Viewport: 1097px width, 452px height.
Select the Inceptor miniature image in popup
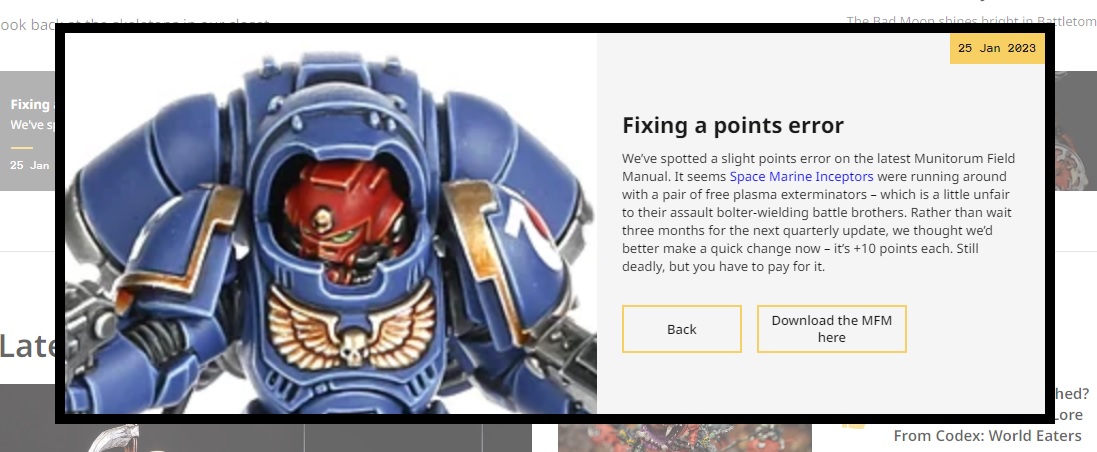click(331, 223)
